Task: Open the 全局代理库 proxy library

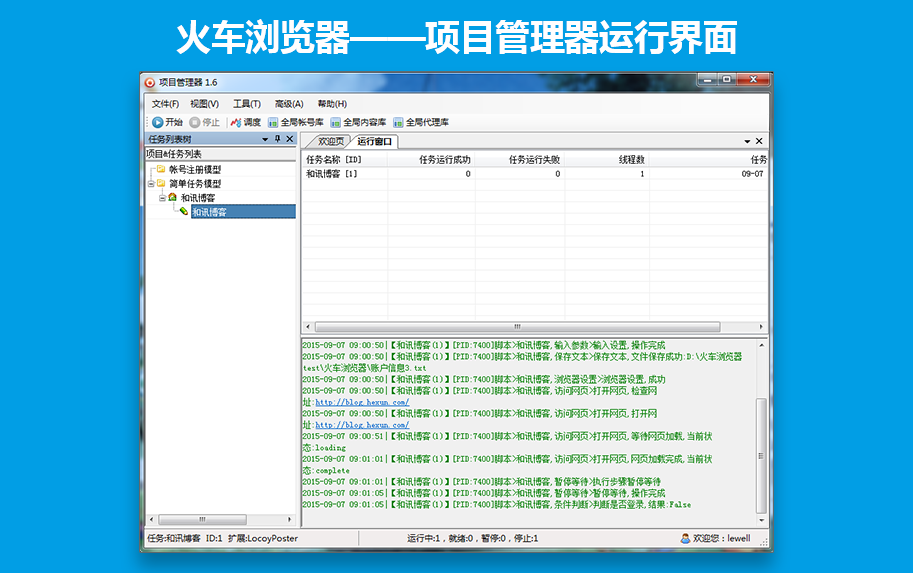Action: (421, 122)
